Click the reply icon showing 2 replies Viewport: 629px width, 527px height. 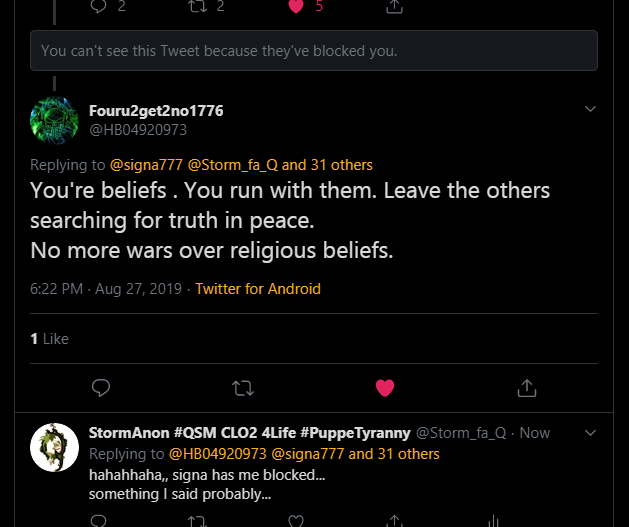click(x=98, y=5)
